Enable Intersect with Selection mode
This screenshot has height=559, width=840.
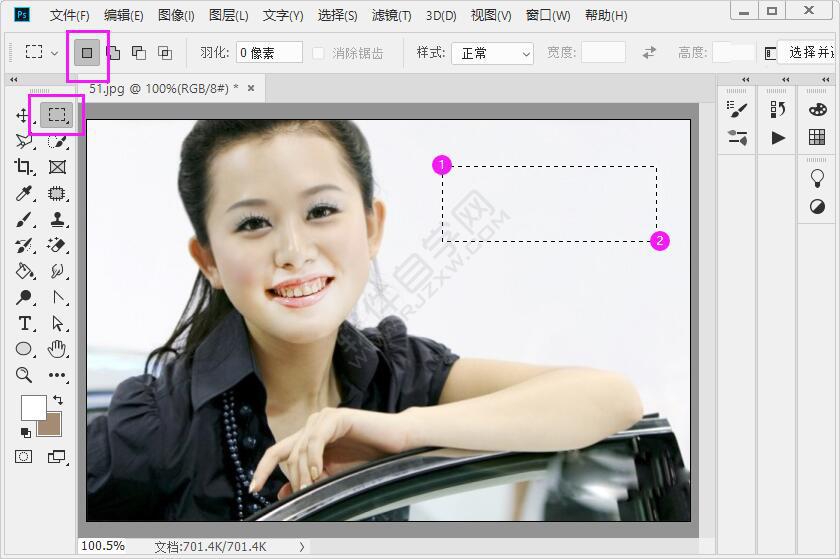pos(165,53)
